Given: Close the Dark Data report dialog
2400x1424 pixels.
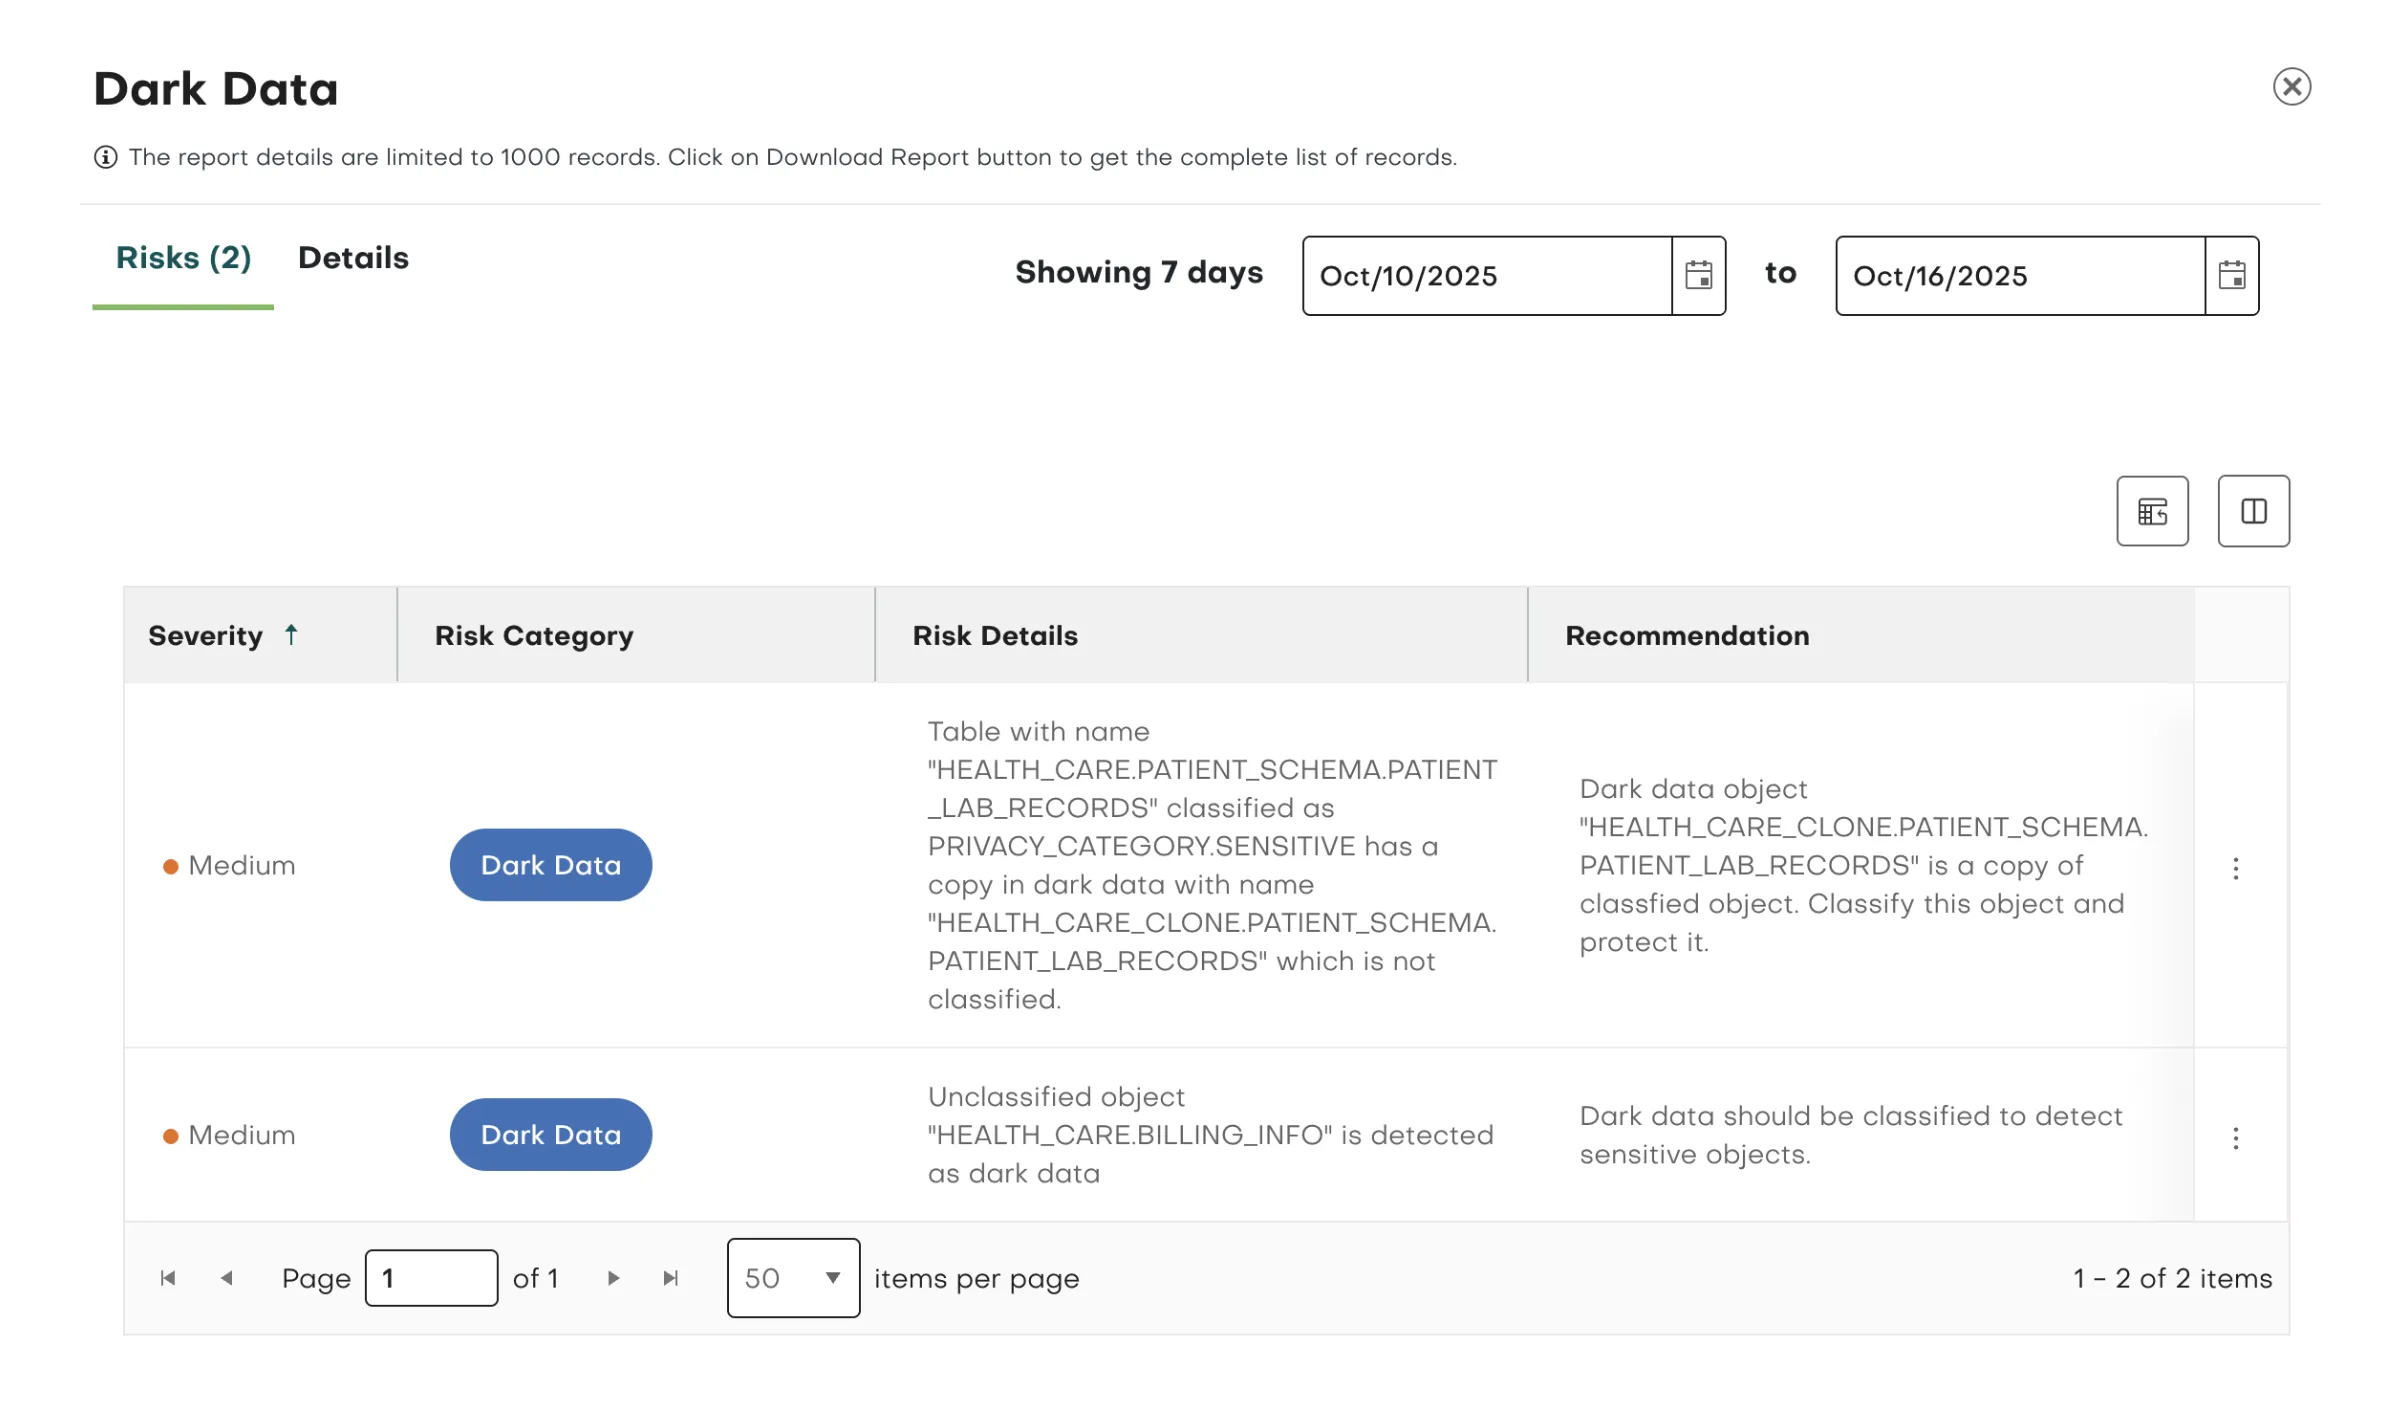Looking at the screenshot, I should [x=2293, y=87].
